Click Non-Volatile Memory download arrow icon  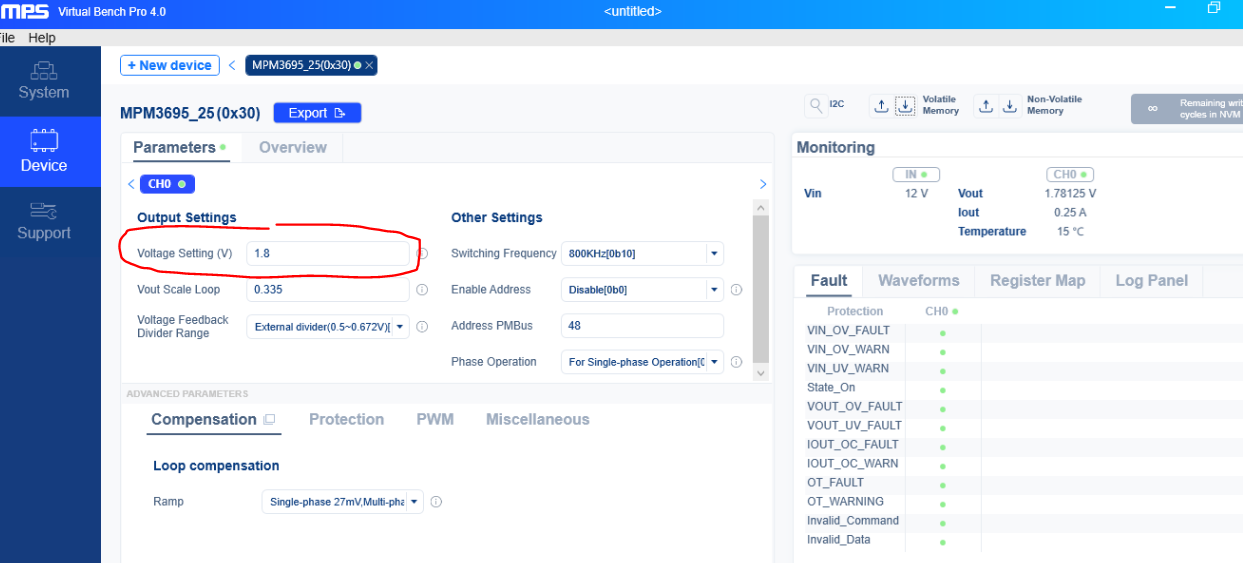(1010, 105)
